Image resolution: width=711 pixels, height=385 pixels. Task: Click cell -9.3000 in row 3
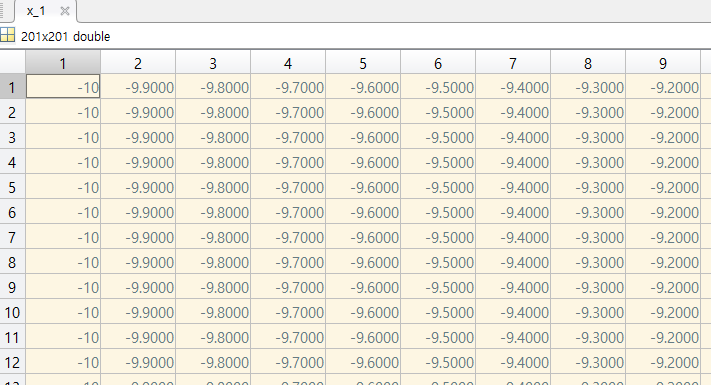pos(588,136)
